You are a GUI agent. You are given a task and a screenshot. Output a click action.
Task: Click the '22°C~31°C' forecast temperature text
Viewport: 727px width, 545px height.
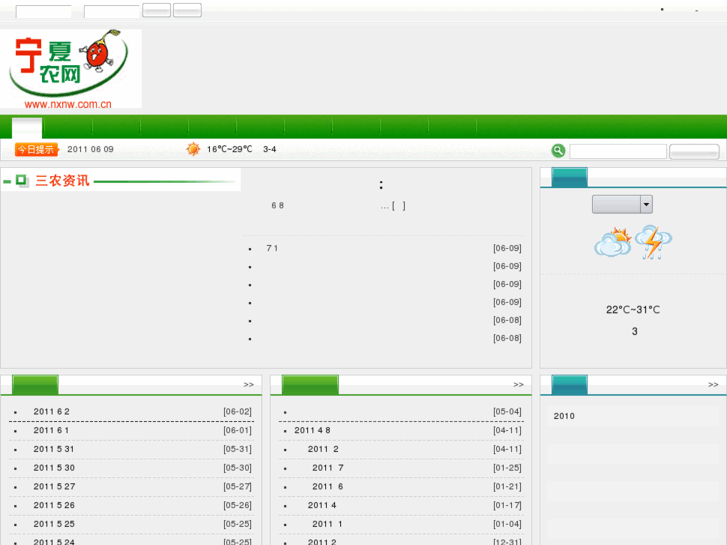tap(633, 310)
